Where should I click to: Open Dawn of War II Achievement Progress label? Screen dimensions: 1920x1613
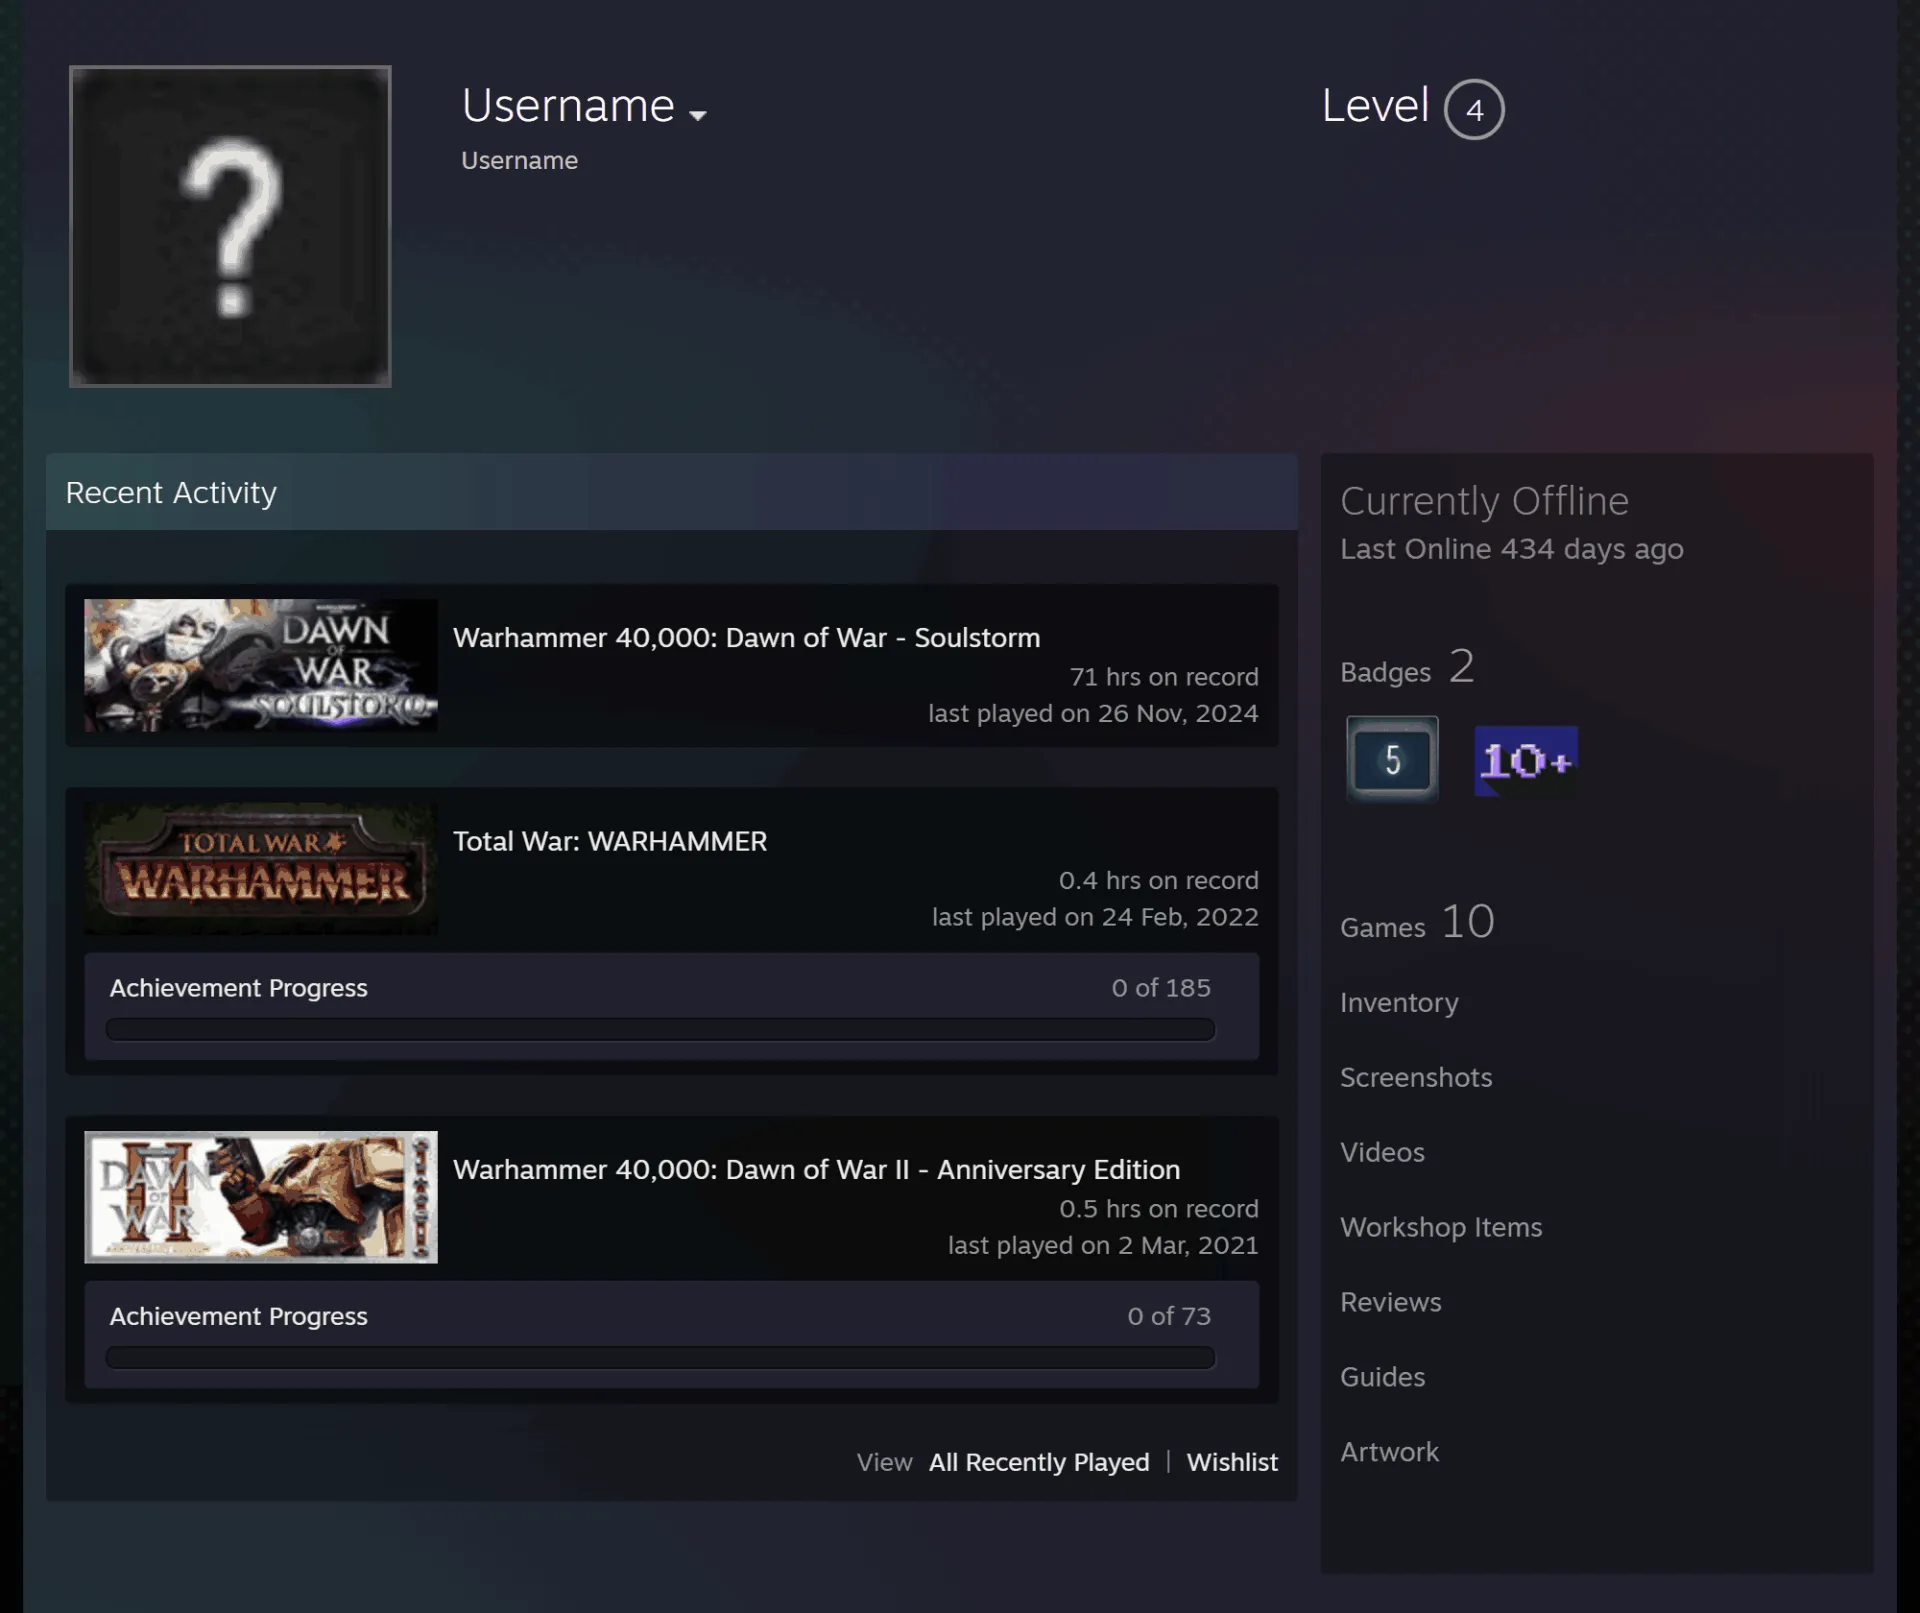pyautogui.click(x=239, y=1316)
